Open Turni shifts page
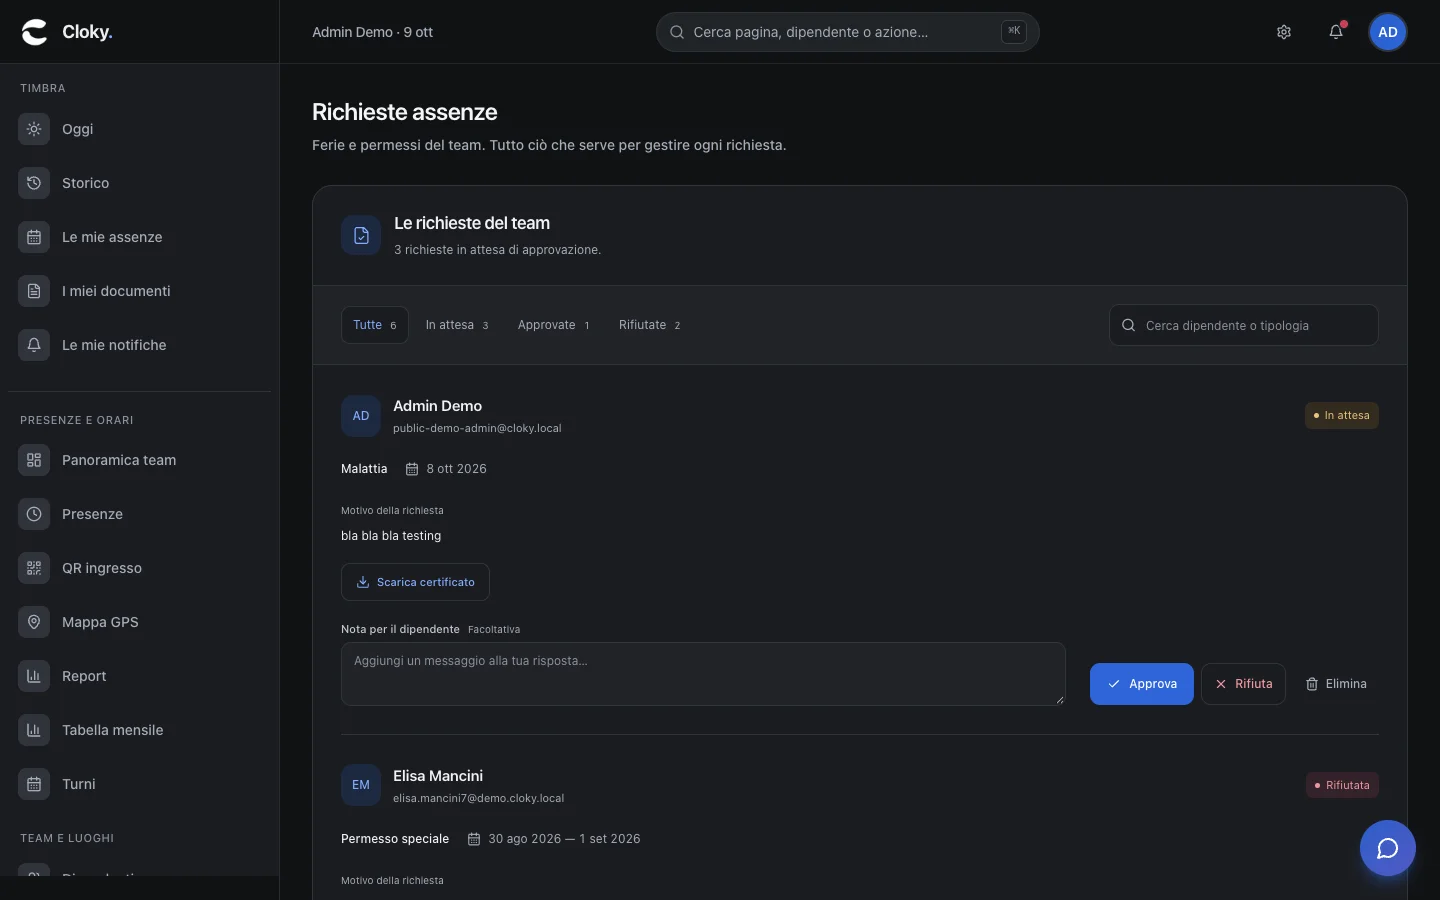 pyautogui.click(x=140, y=784)
